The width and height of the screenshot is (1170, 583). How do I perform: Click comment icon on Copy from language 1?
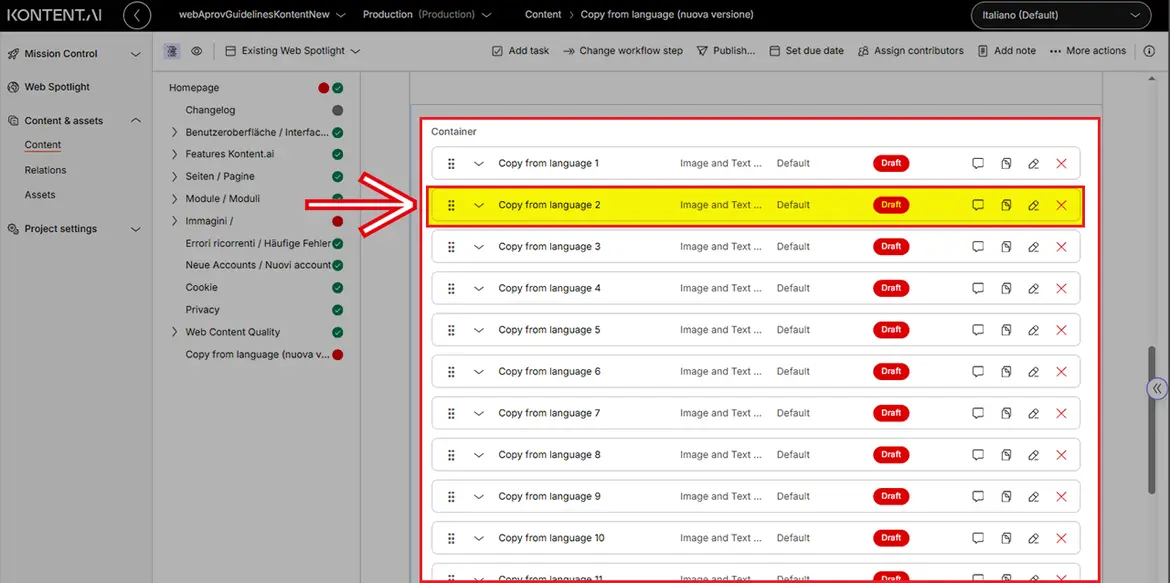click(x=978, y=164)
